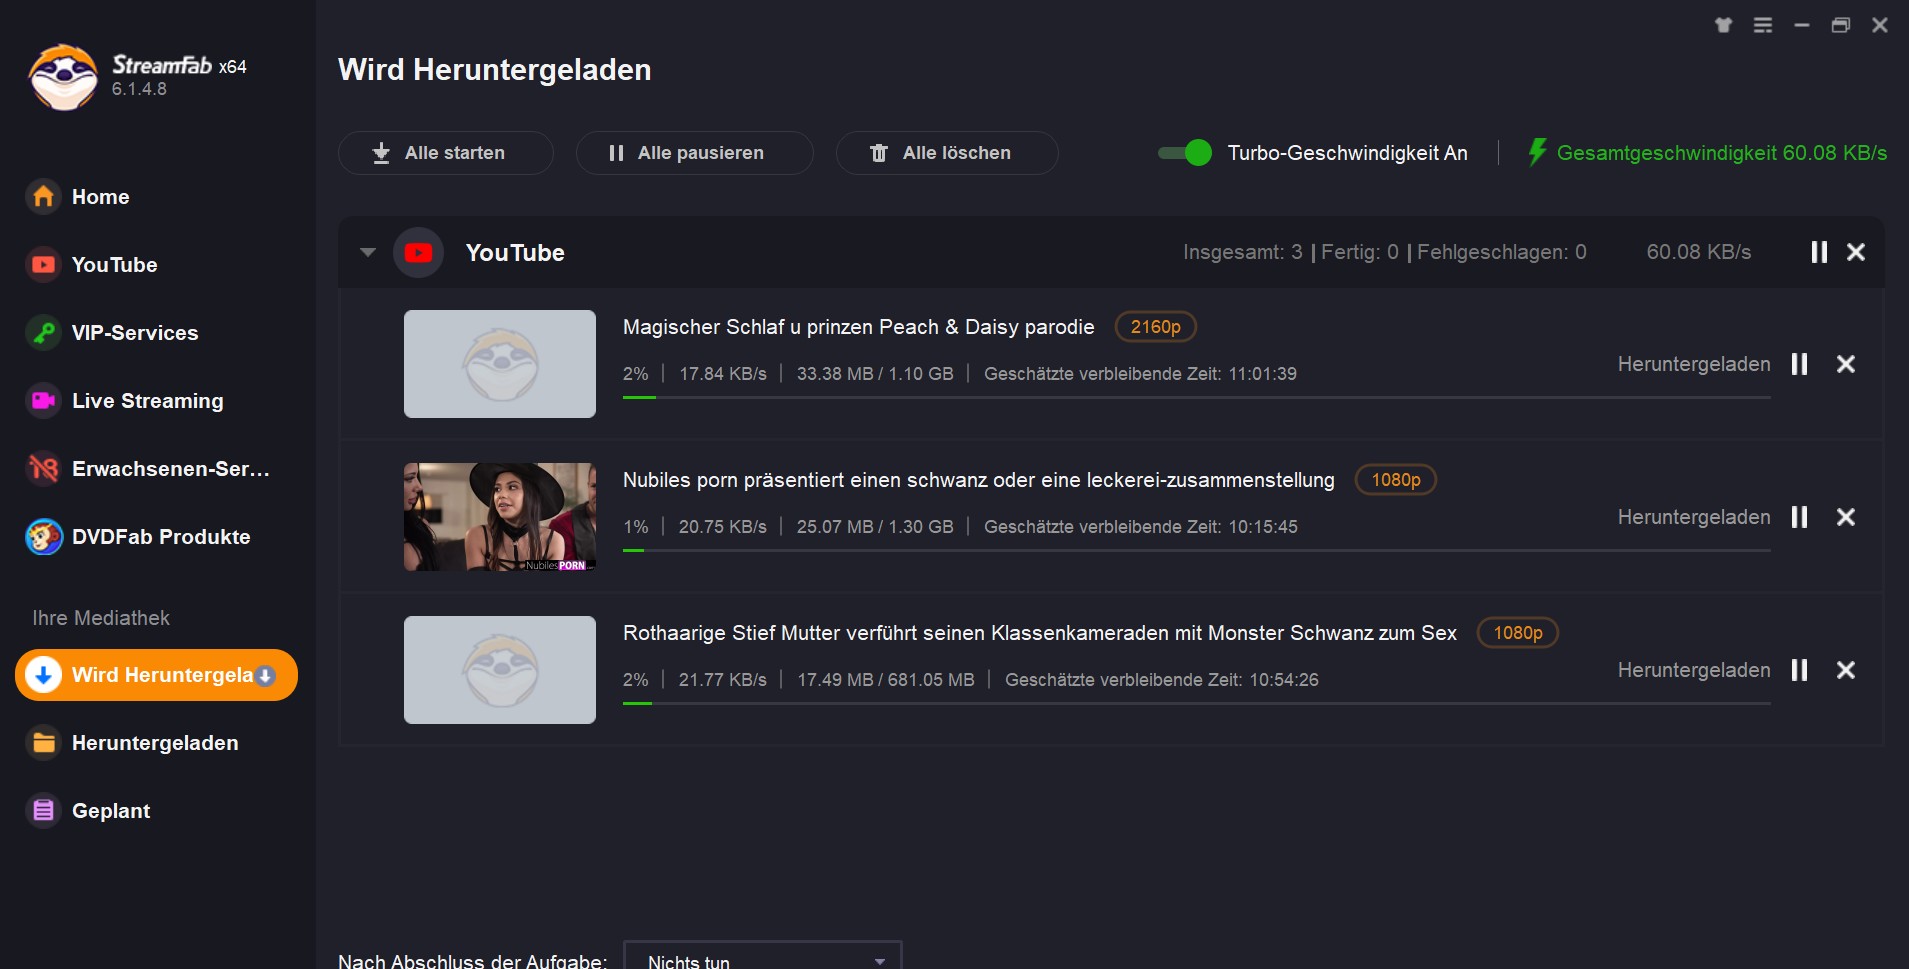Pause the Magischer Schlaf download
Screen dimensions: 1909x969
pyautogui.click(x=1800, y=364)
